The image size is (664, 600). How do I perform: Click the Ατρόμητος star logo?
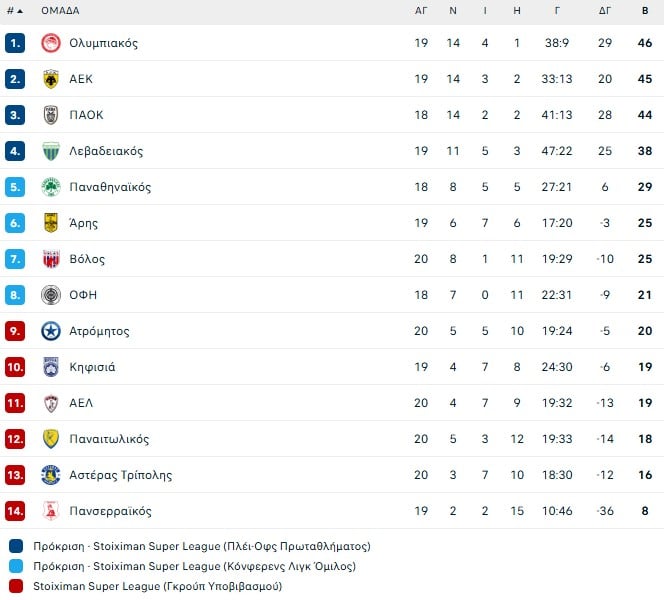51,331
